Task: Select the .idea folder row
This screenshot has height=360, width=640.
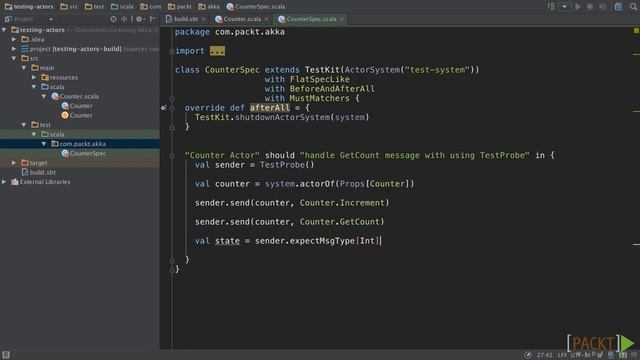Action: pyautogui.click(x=80, y=39)
